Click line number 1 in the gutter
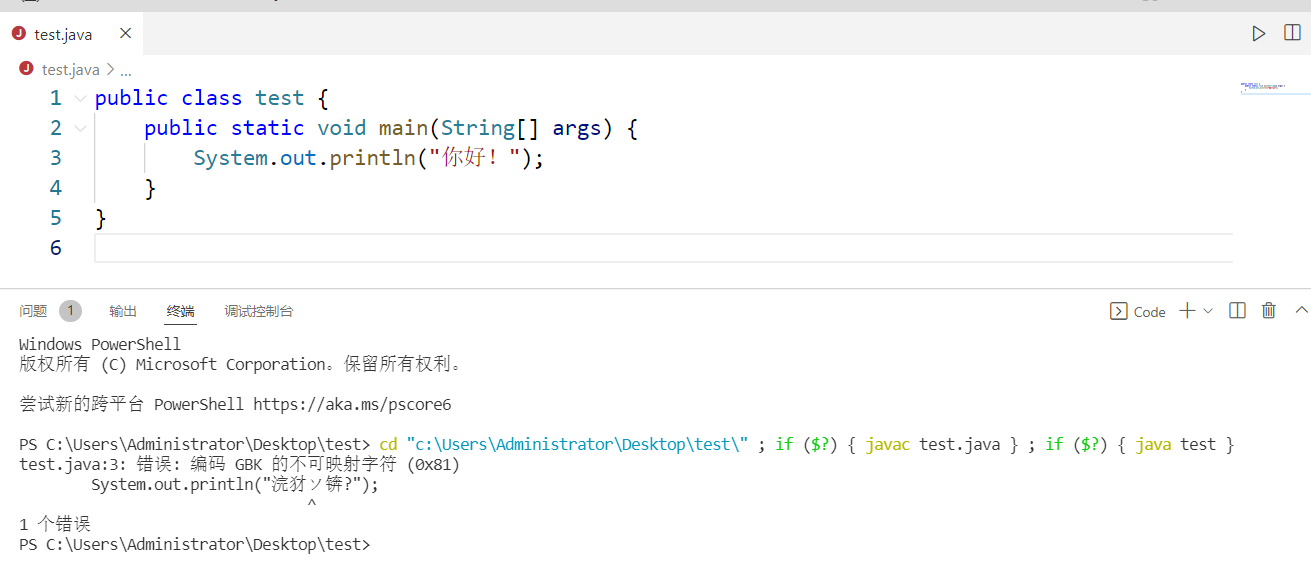 pyautogui.click(x=56, y=98)
